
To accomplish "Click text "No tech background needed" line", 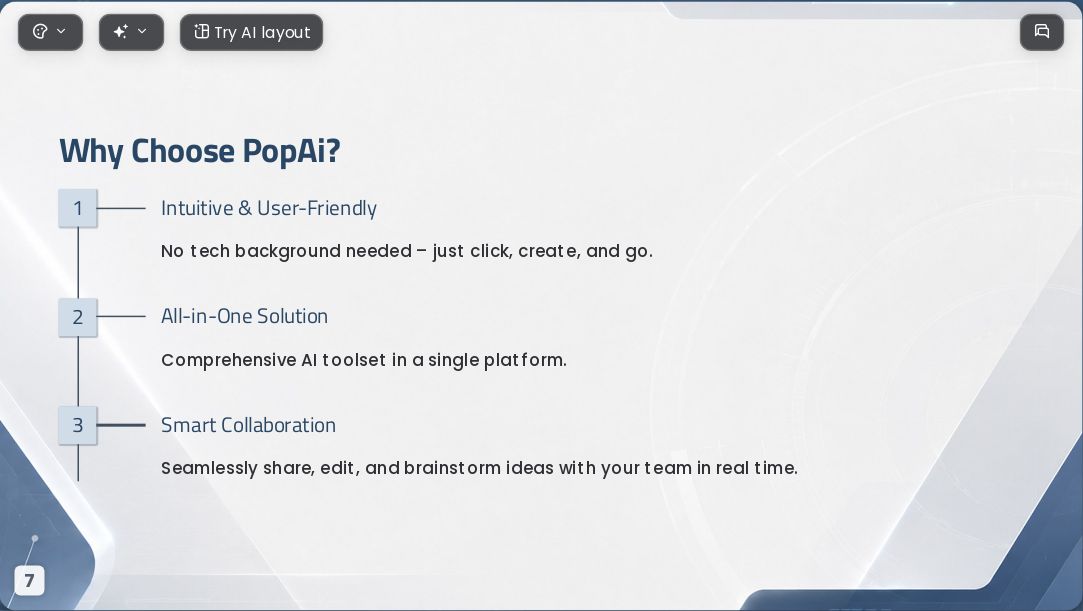I will pyautogui.click(x=407, y=251).
